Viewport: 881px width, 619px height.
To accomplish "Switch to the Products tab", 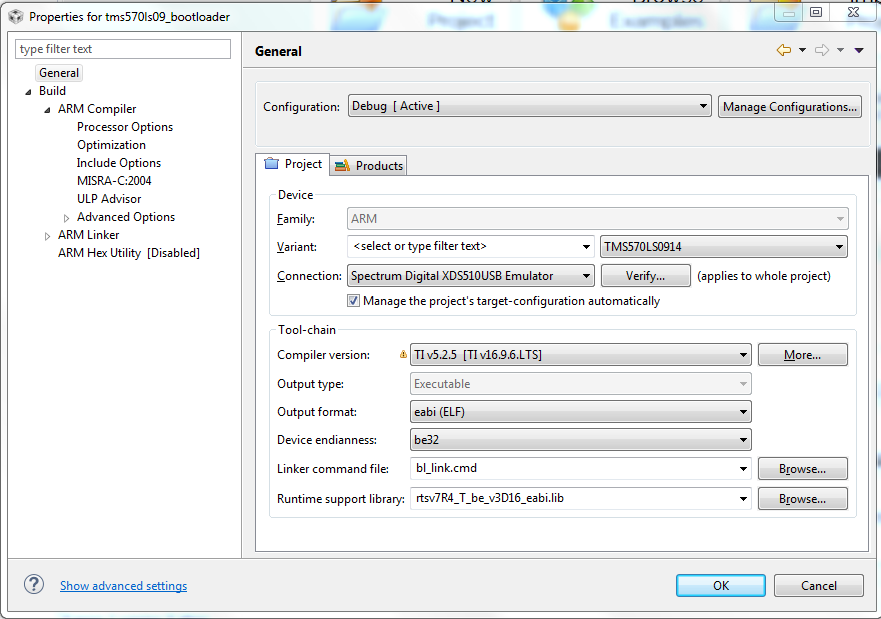I will coord(369,166).
